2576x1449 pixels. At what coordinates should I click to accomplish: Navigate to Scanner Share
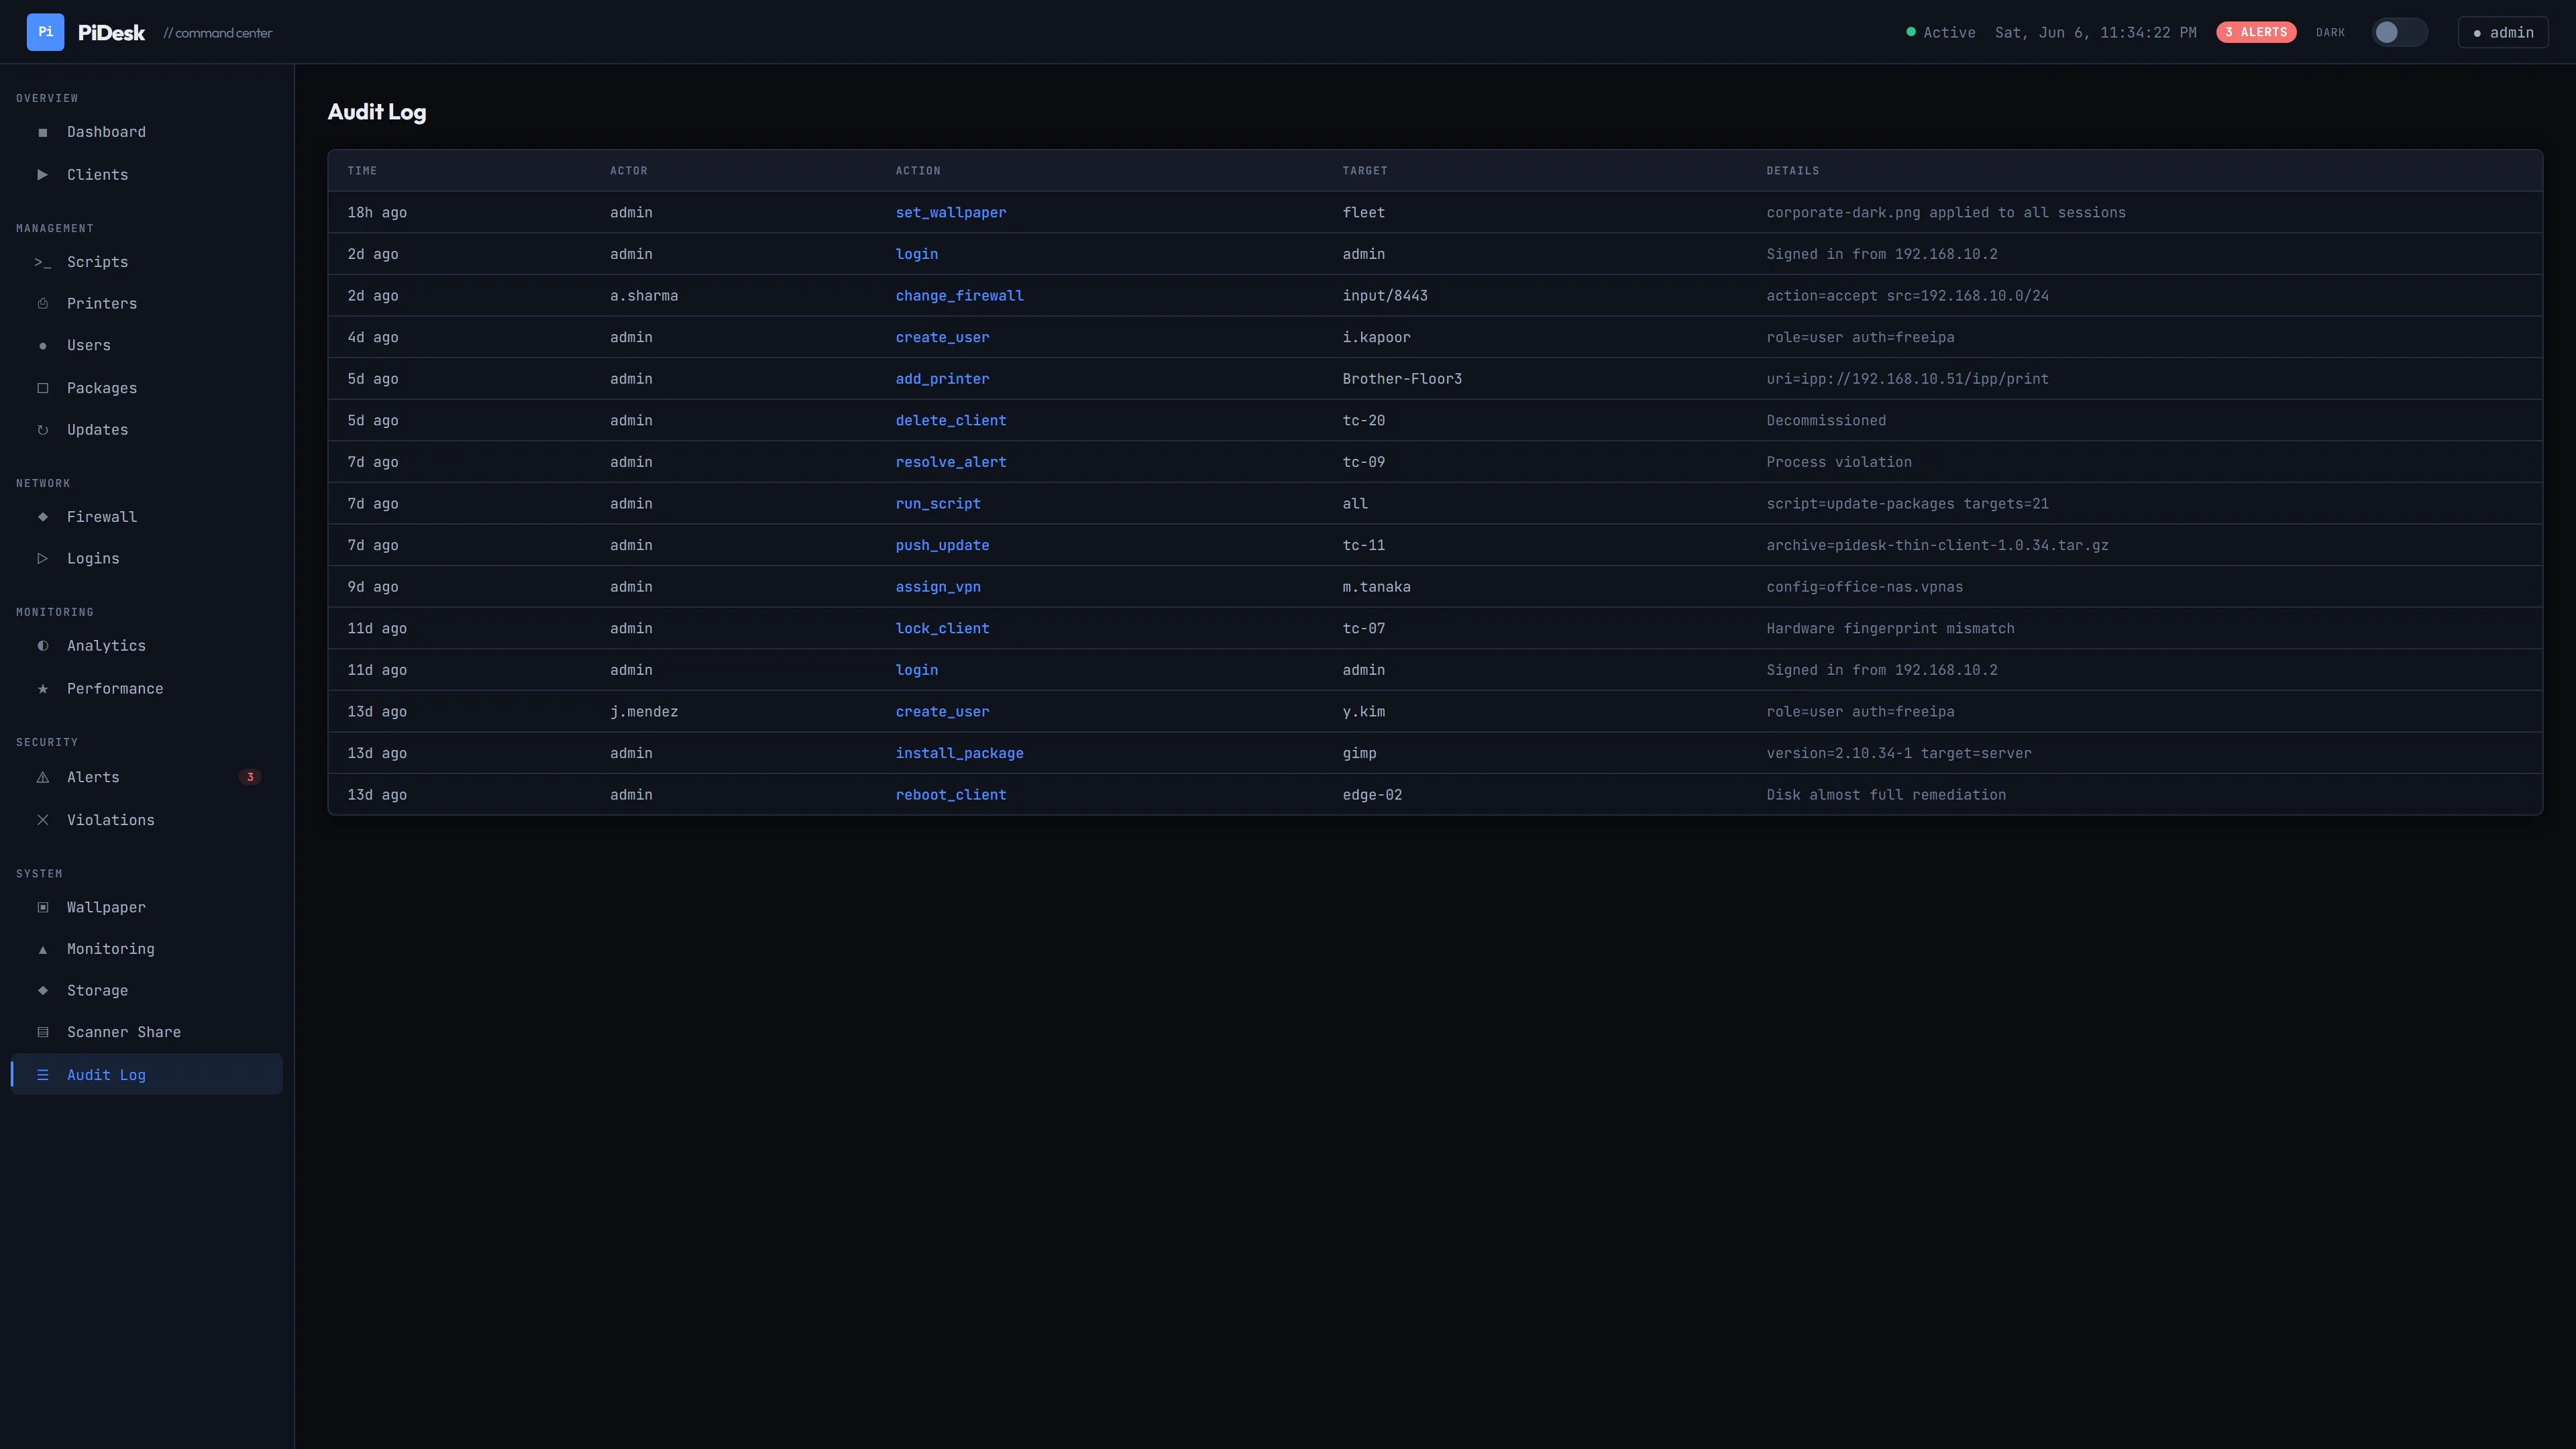click(147, 1032)
